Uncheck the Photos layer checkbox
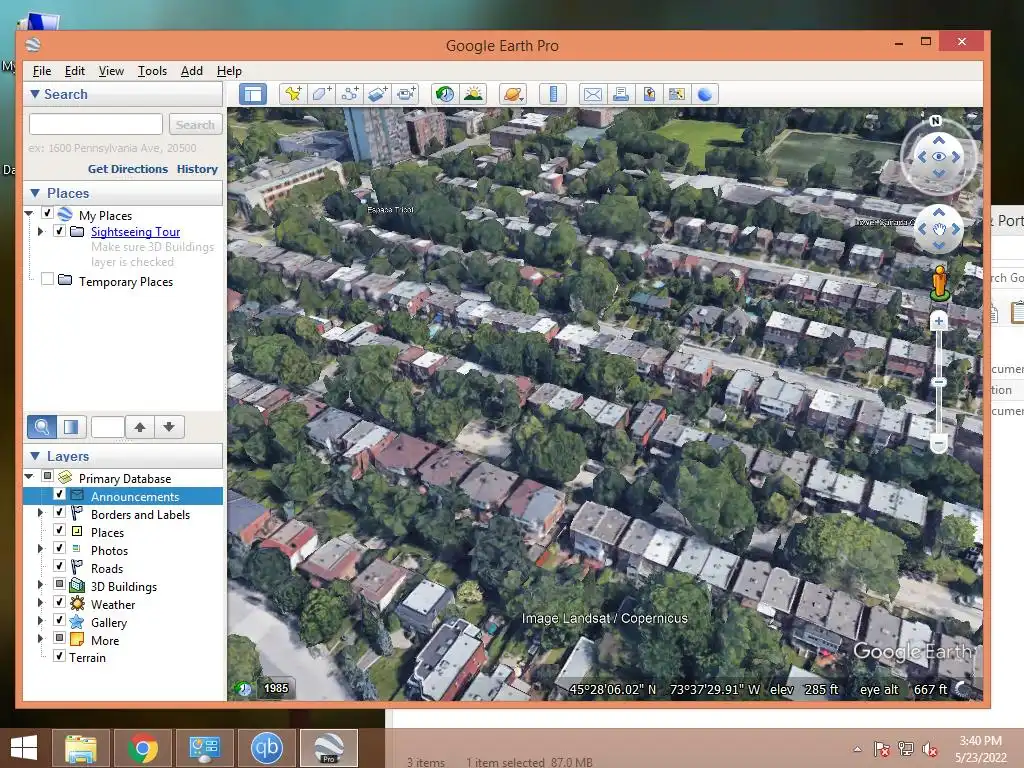The image size is (1024, 768). (x=59, y=549)
